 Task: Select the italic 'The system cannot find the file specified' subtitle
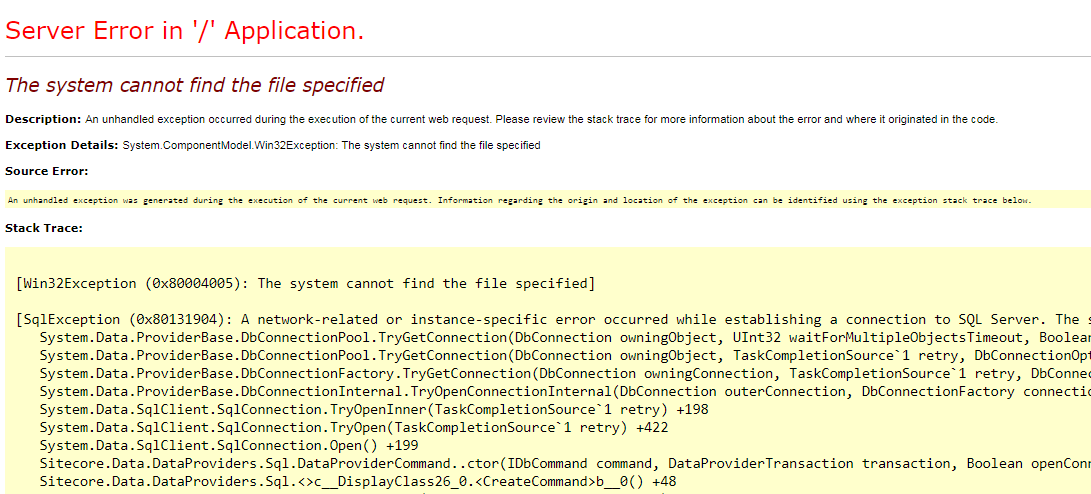(x=194, y=86)
